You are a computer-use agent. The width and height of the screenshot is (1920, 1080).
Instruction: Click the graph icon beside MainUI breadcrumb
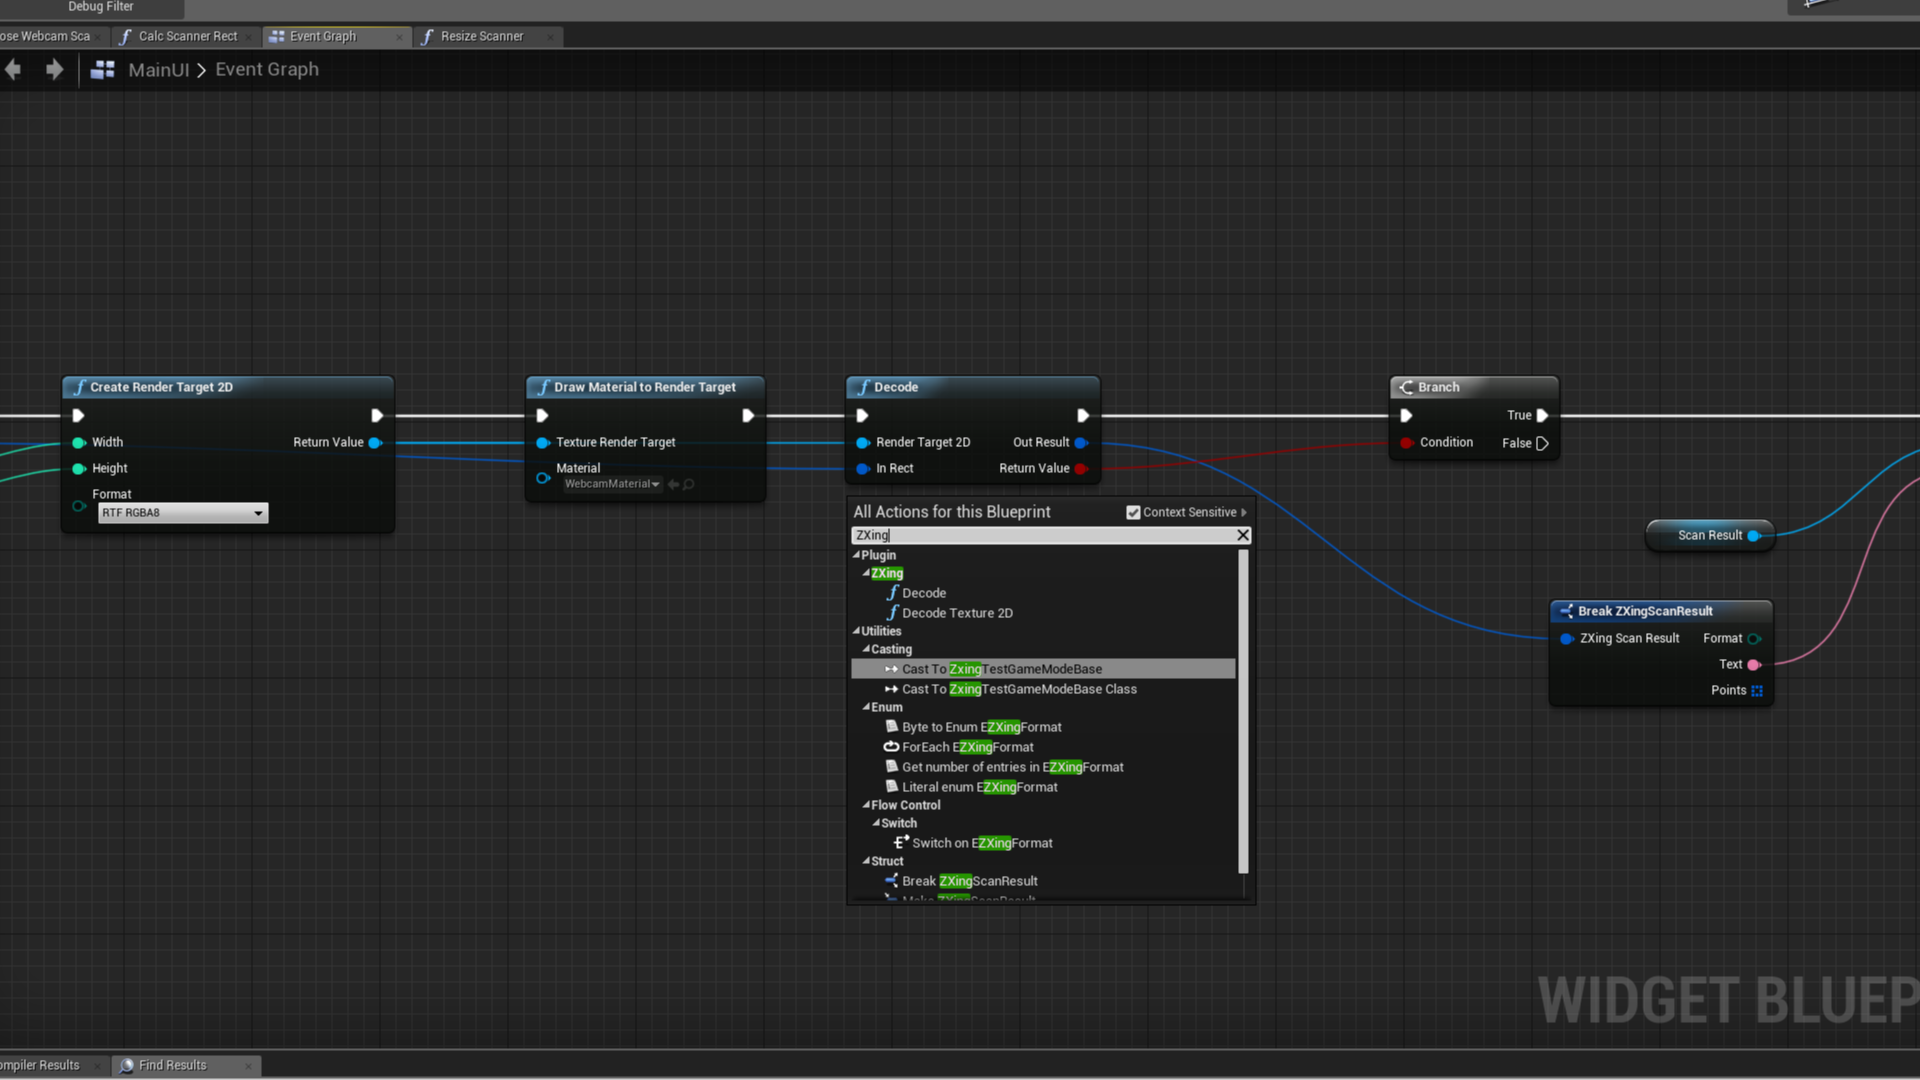102,70
